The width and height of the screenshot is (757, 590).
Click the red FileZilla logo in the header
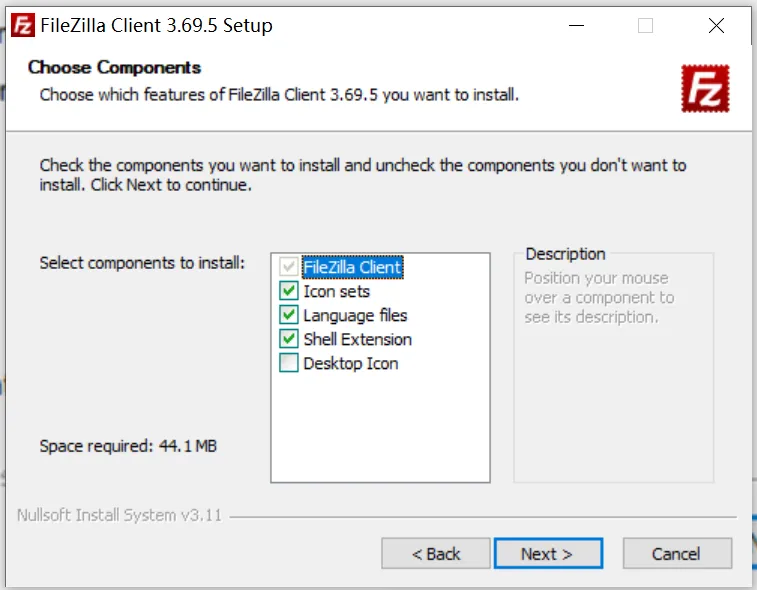coord(705,88)
